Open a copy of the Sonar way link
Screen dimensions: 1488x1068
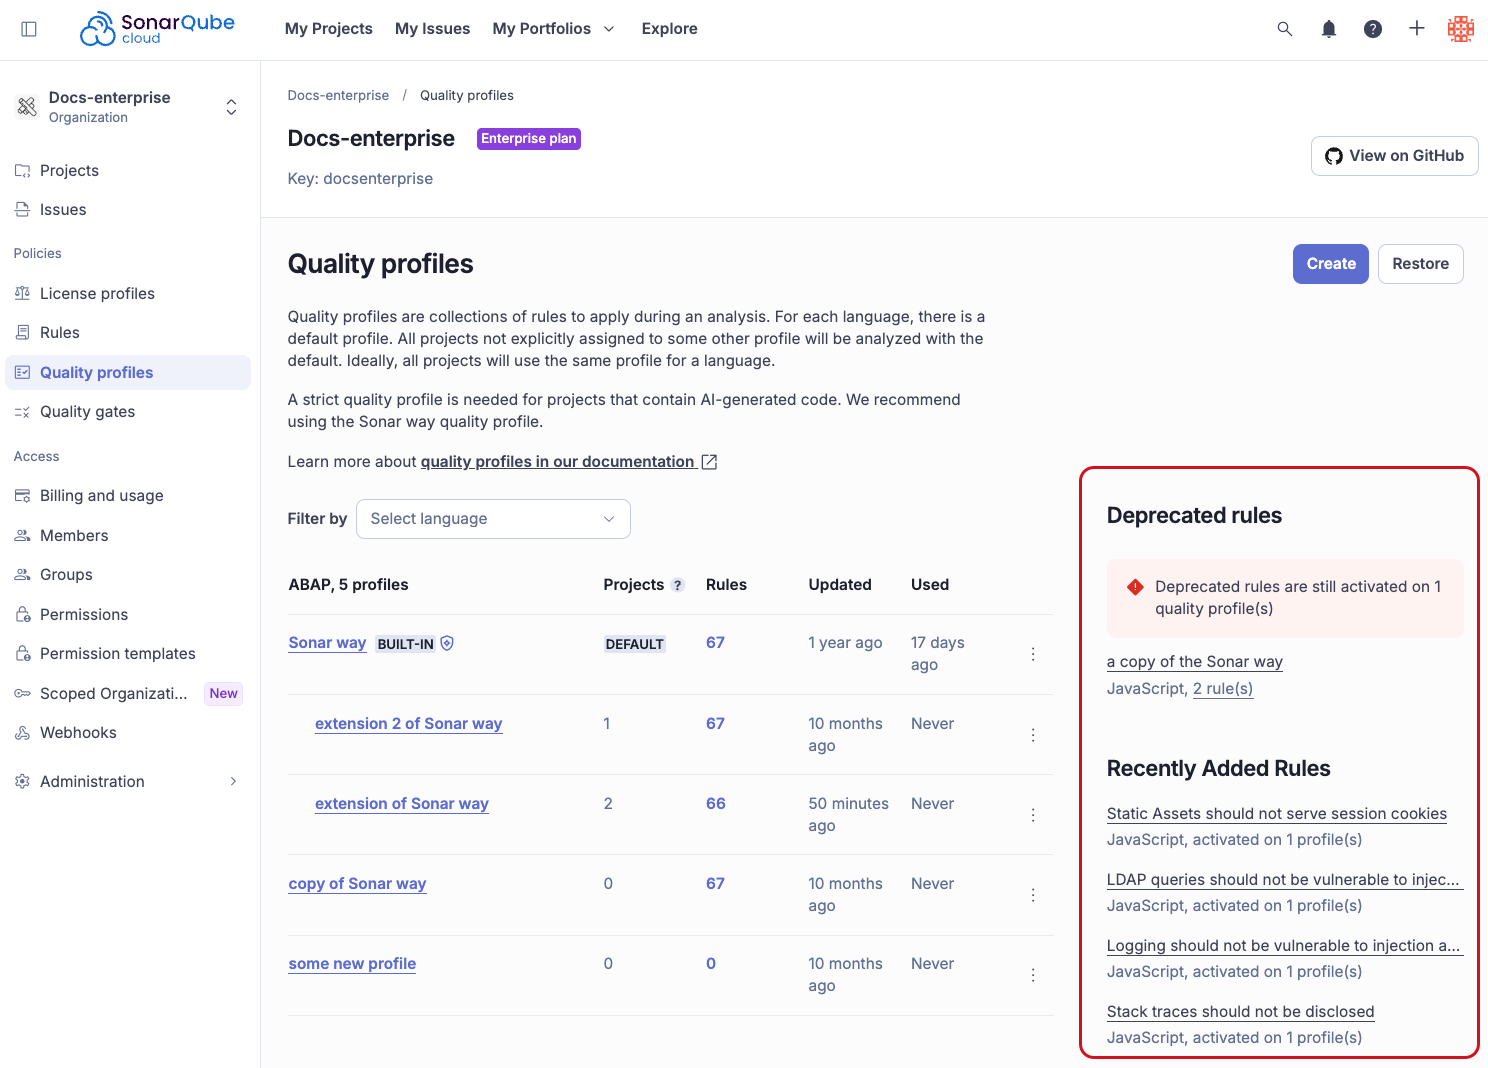(1195, 662)
